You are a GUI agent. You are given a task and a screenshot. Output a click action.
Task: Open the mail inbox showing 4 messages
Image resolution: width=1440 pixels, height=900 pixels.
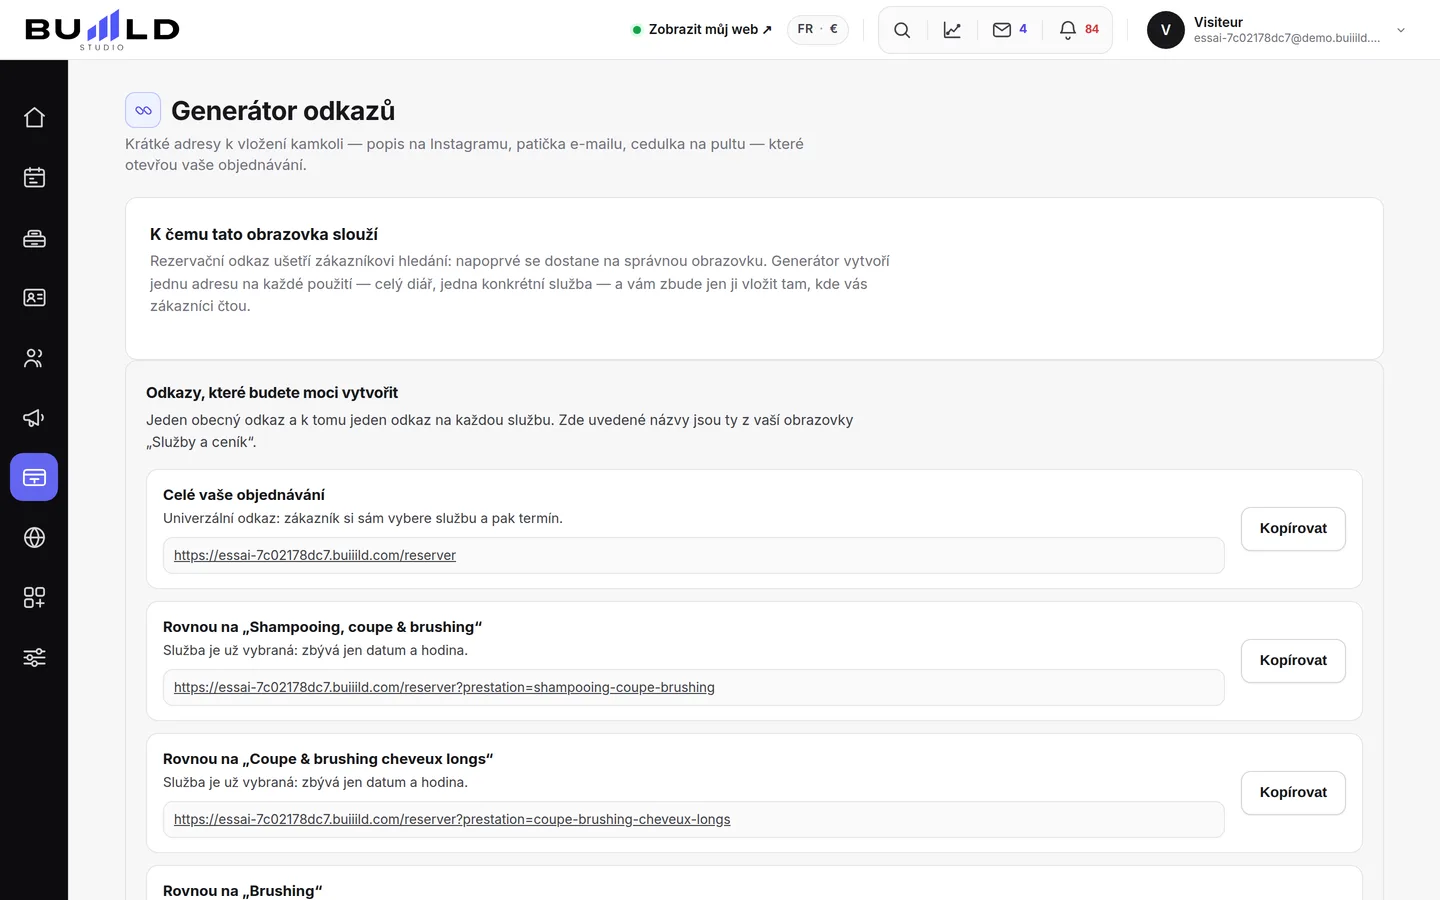click(x=1010, y=30)
